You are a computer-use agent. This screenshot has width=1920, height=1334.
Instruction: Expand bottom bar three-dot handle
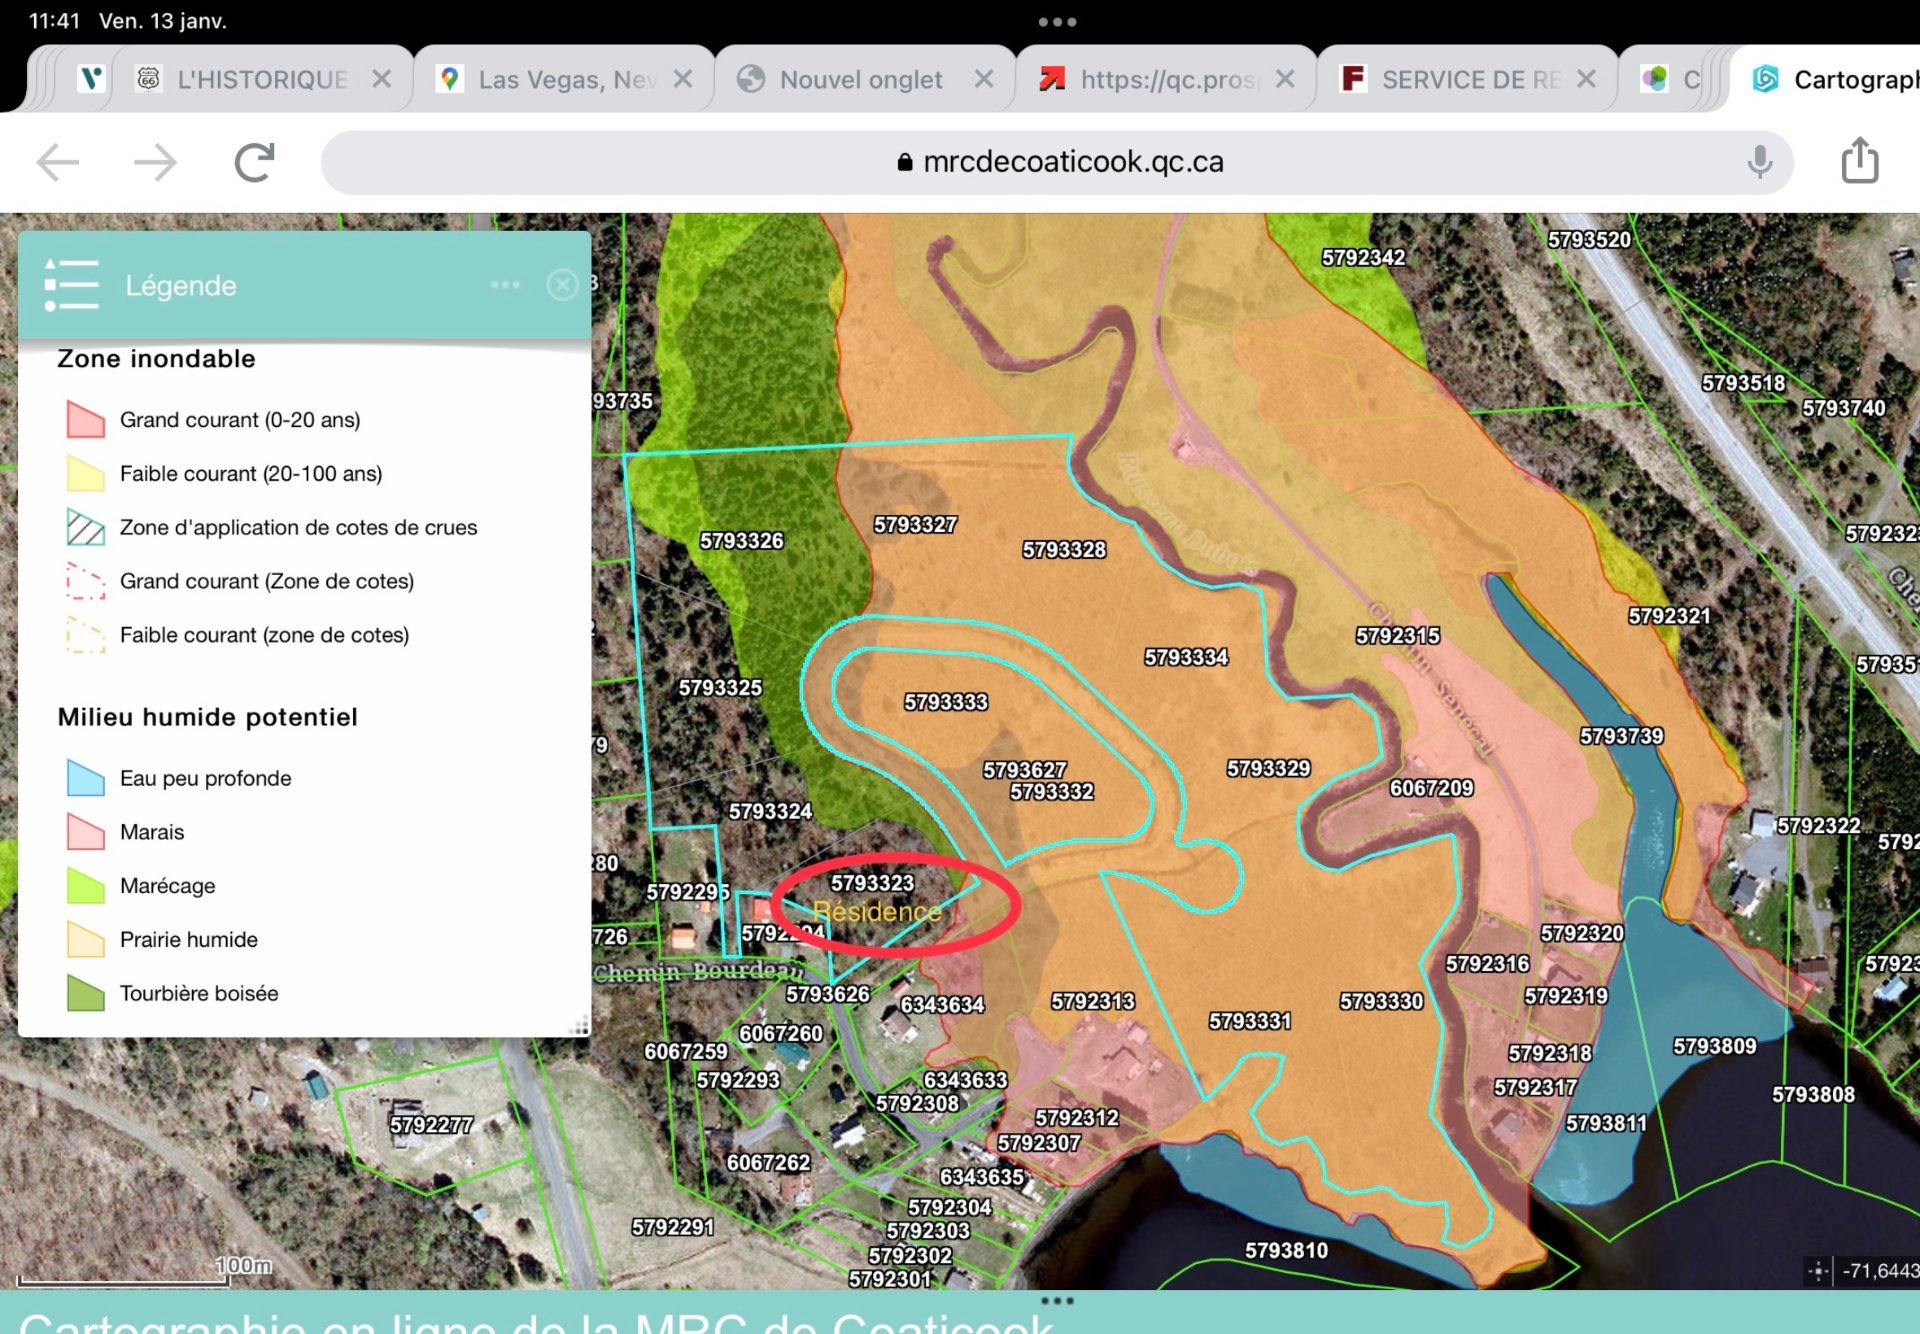pyautogui.click(x=1057, y=1301)
